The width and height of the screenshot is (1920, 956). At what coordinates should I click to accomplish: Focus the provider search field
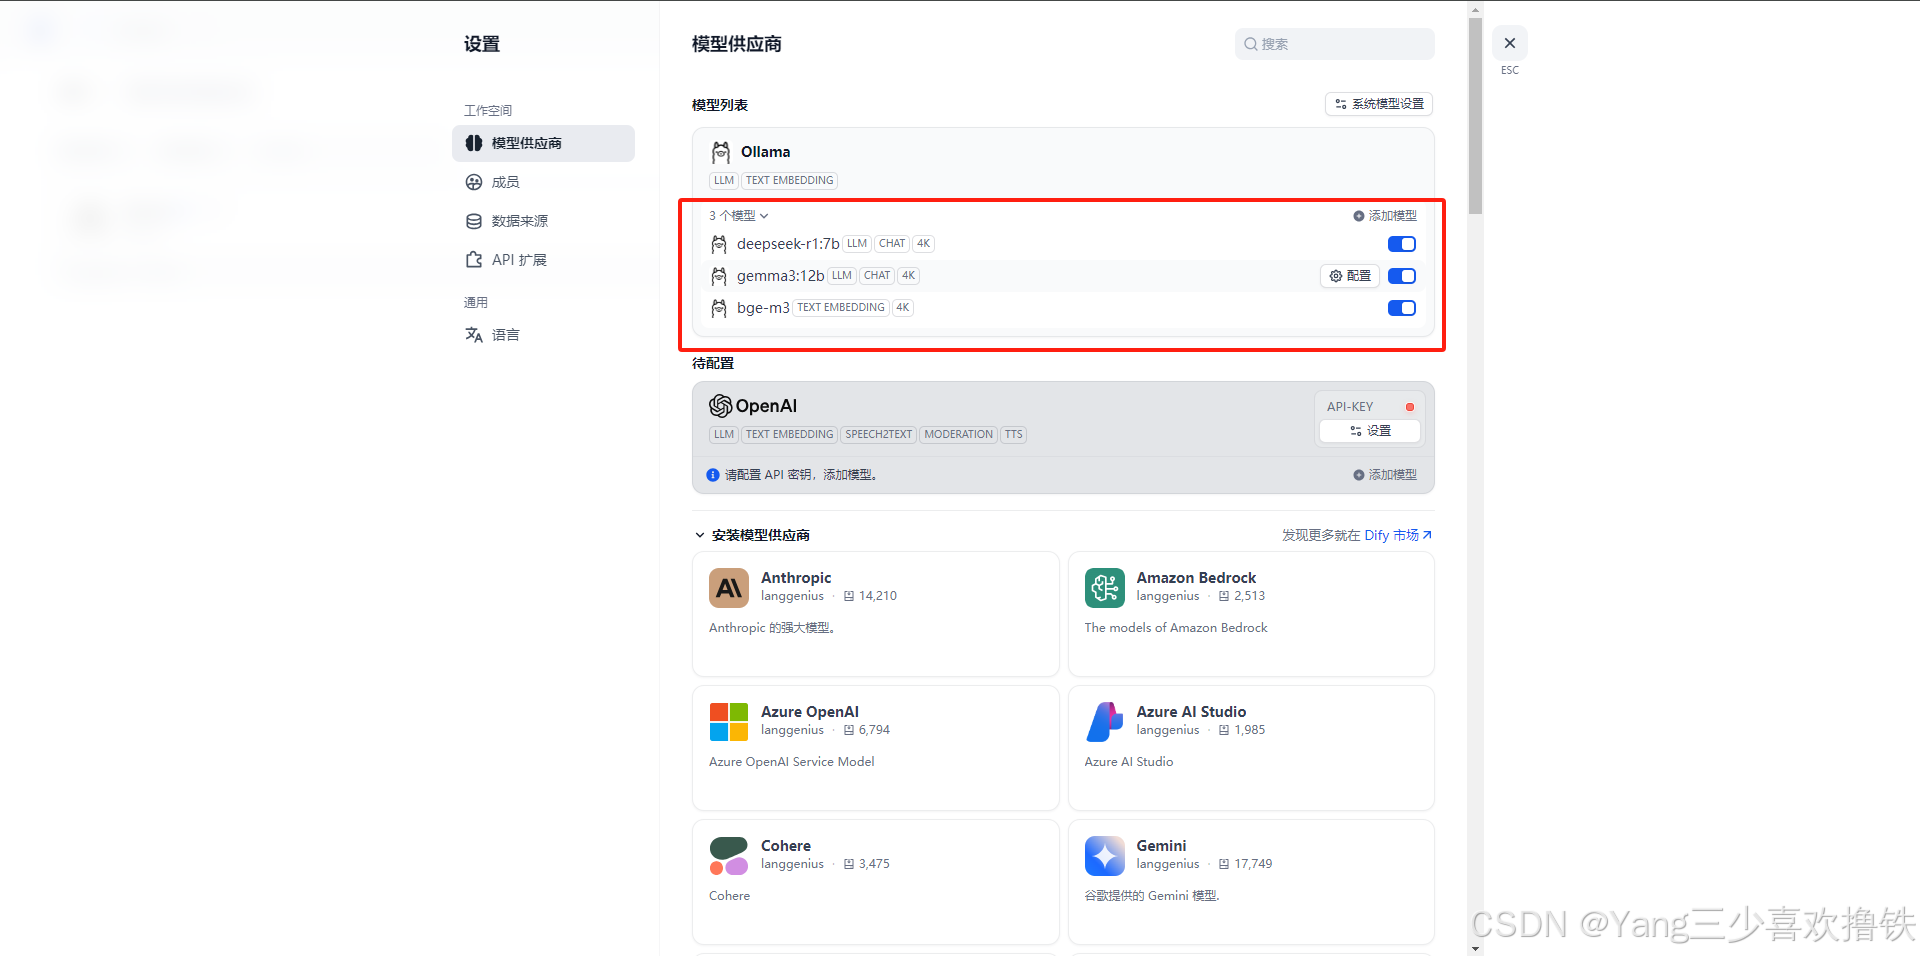[x=1335, y=44]
